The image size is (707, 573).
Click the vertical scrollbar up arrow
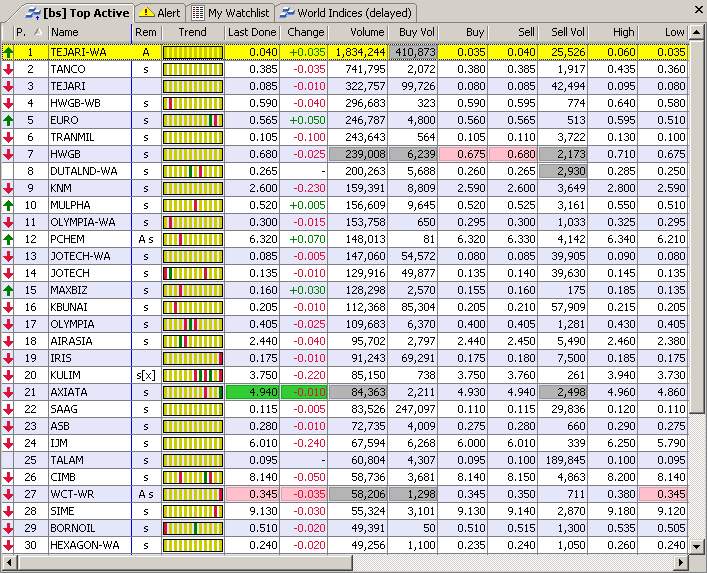click(x=697, y=32)
